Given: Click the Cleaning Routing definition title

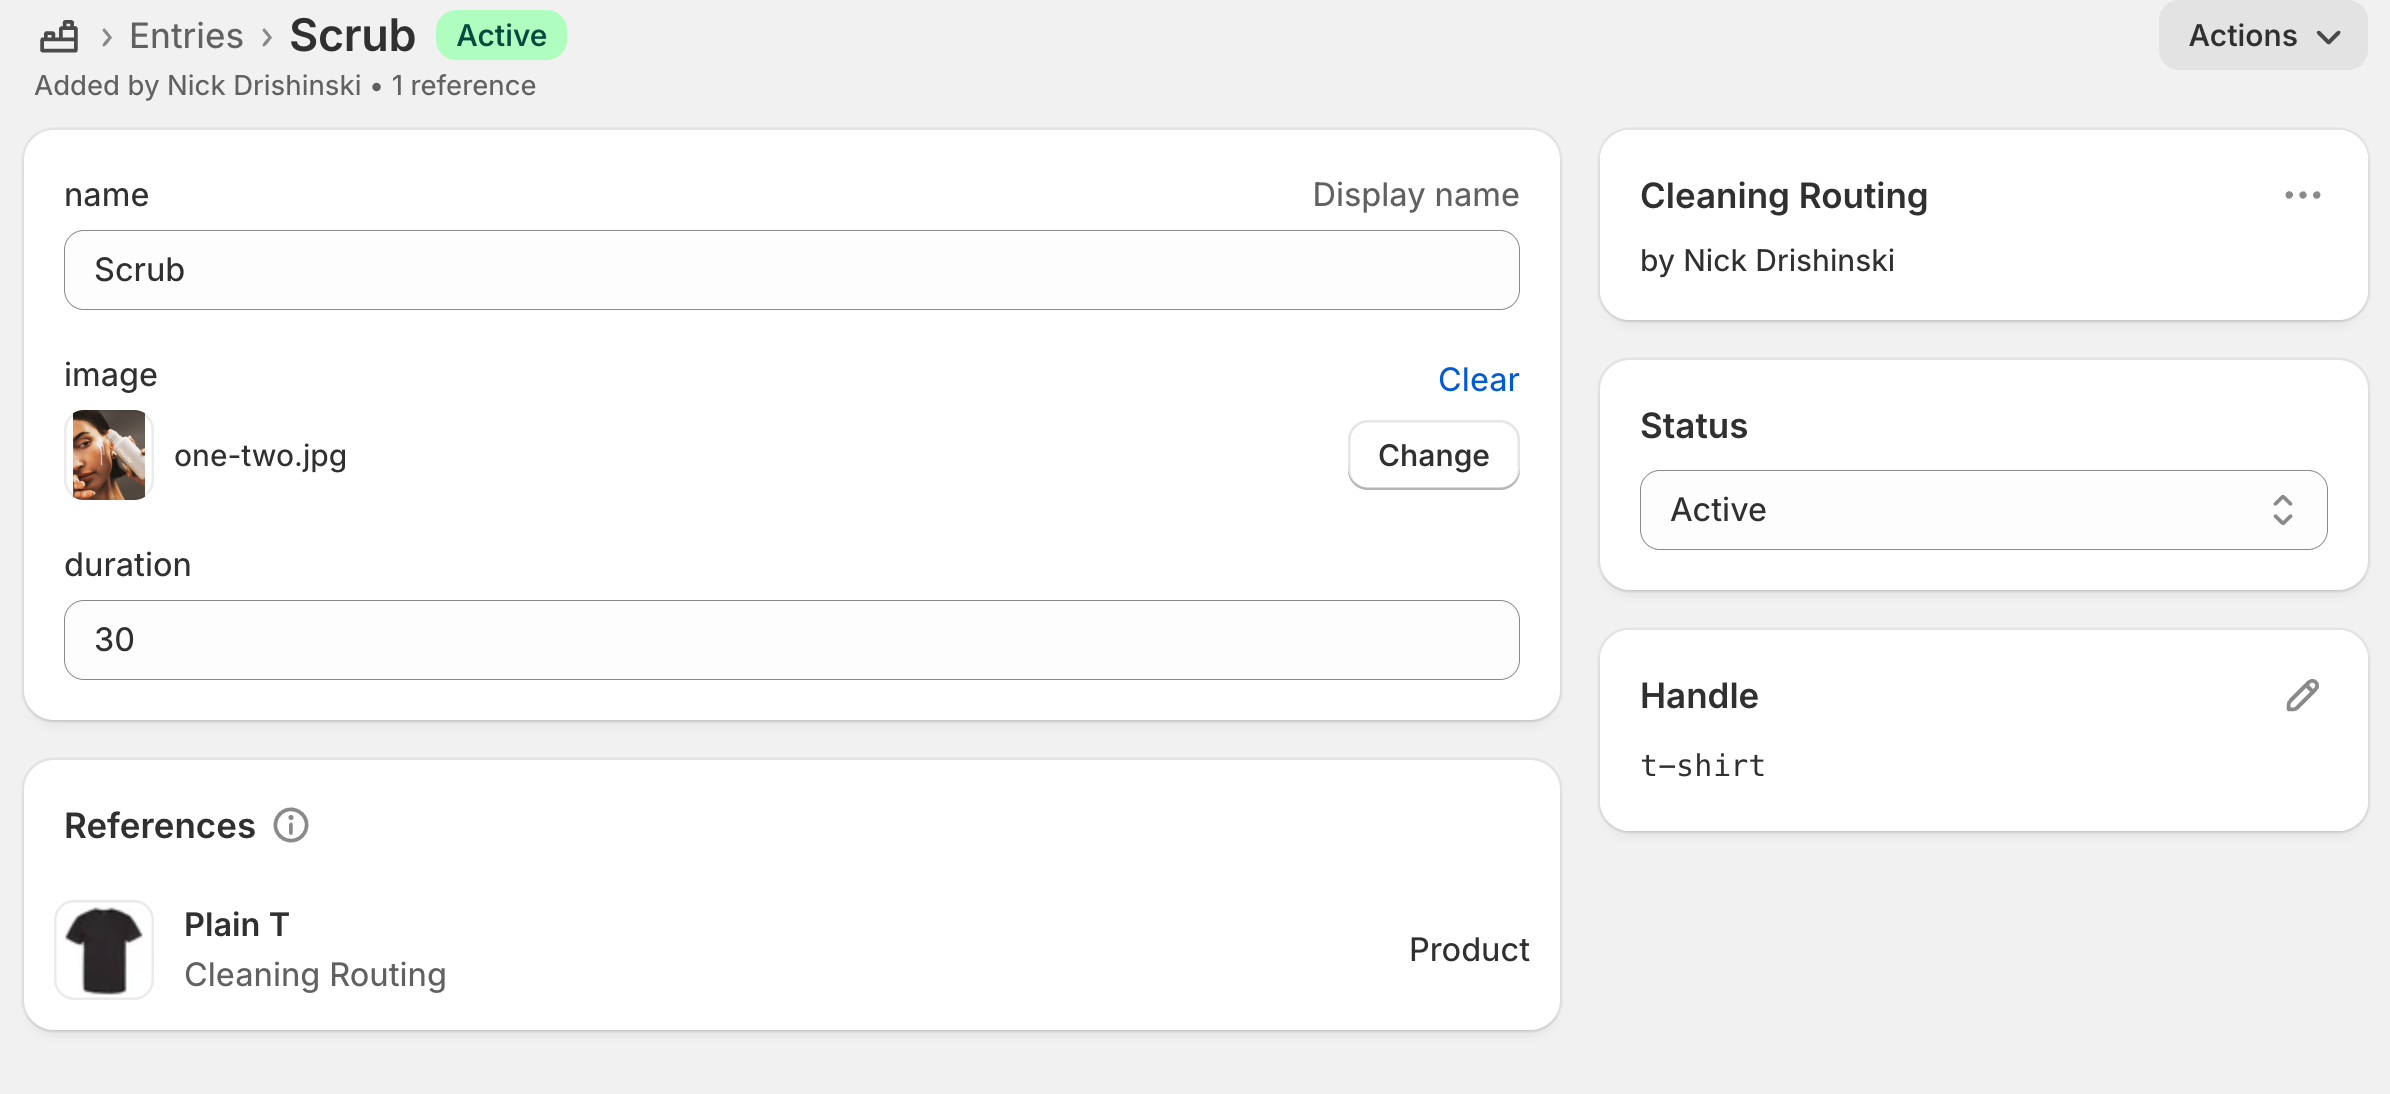Looking at the screenshot, I should pos(1783,196).
